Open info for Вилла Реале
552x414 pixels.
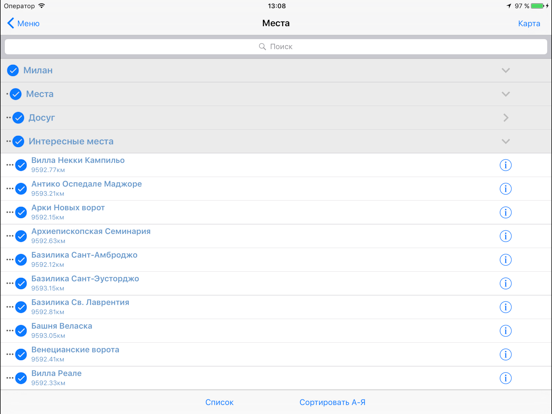pyautogui.click(x=506, y=378)
